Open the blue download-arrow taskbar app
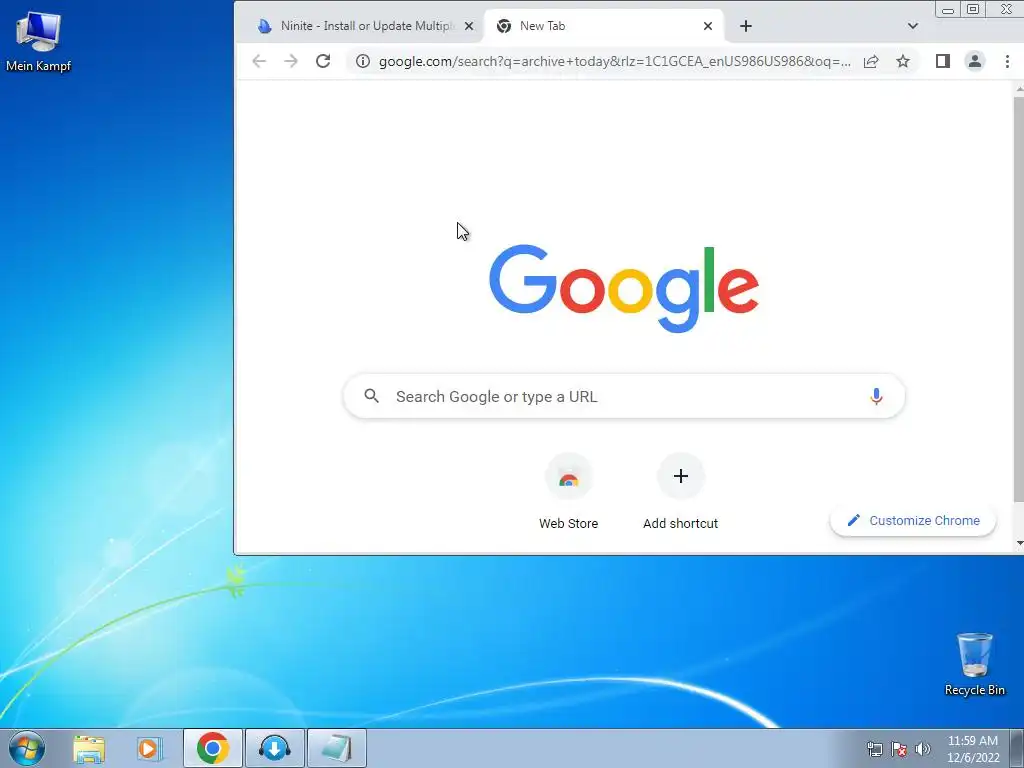The height and width of the screenshot is (768, 1024). [x=274, y=748]
